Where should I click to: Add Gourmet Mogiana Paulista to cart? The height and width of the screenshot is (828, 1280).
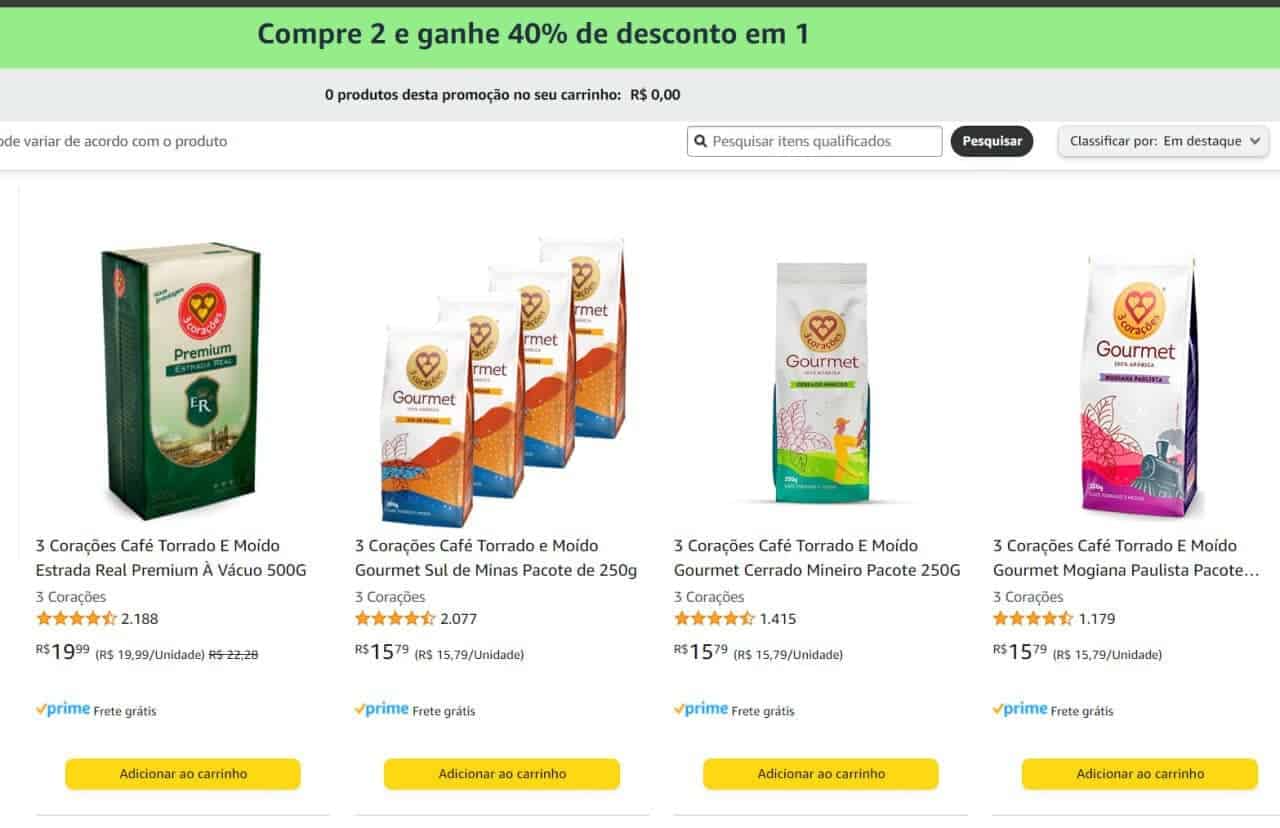click(x=1140, y=774)
